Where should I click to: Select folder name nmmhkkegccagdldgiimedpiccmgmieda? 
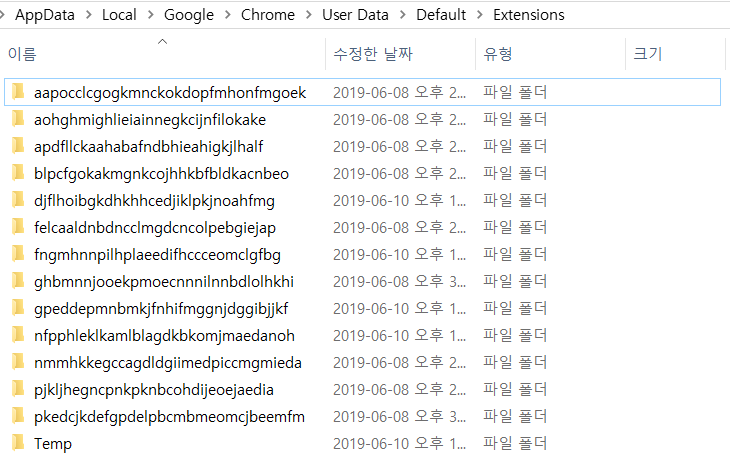[168, 363]
